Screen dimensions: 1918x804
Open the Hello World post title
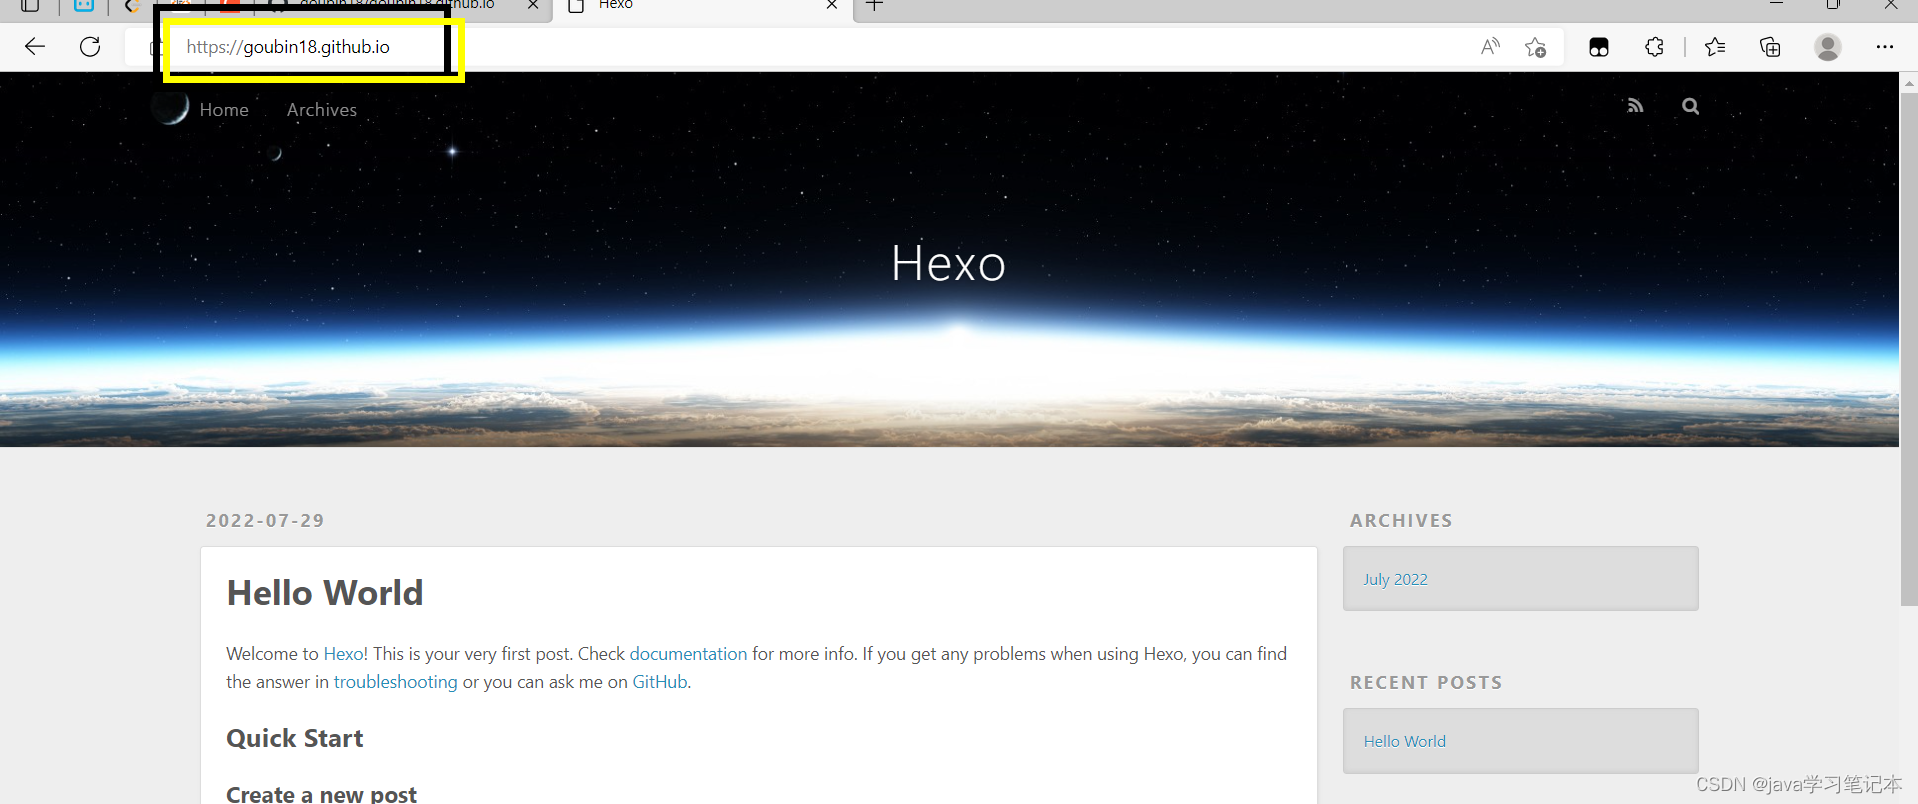coord(325,593)
